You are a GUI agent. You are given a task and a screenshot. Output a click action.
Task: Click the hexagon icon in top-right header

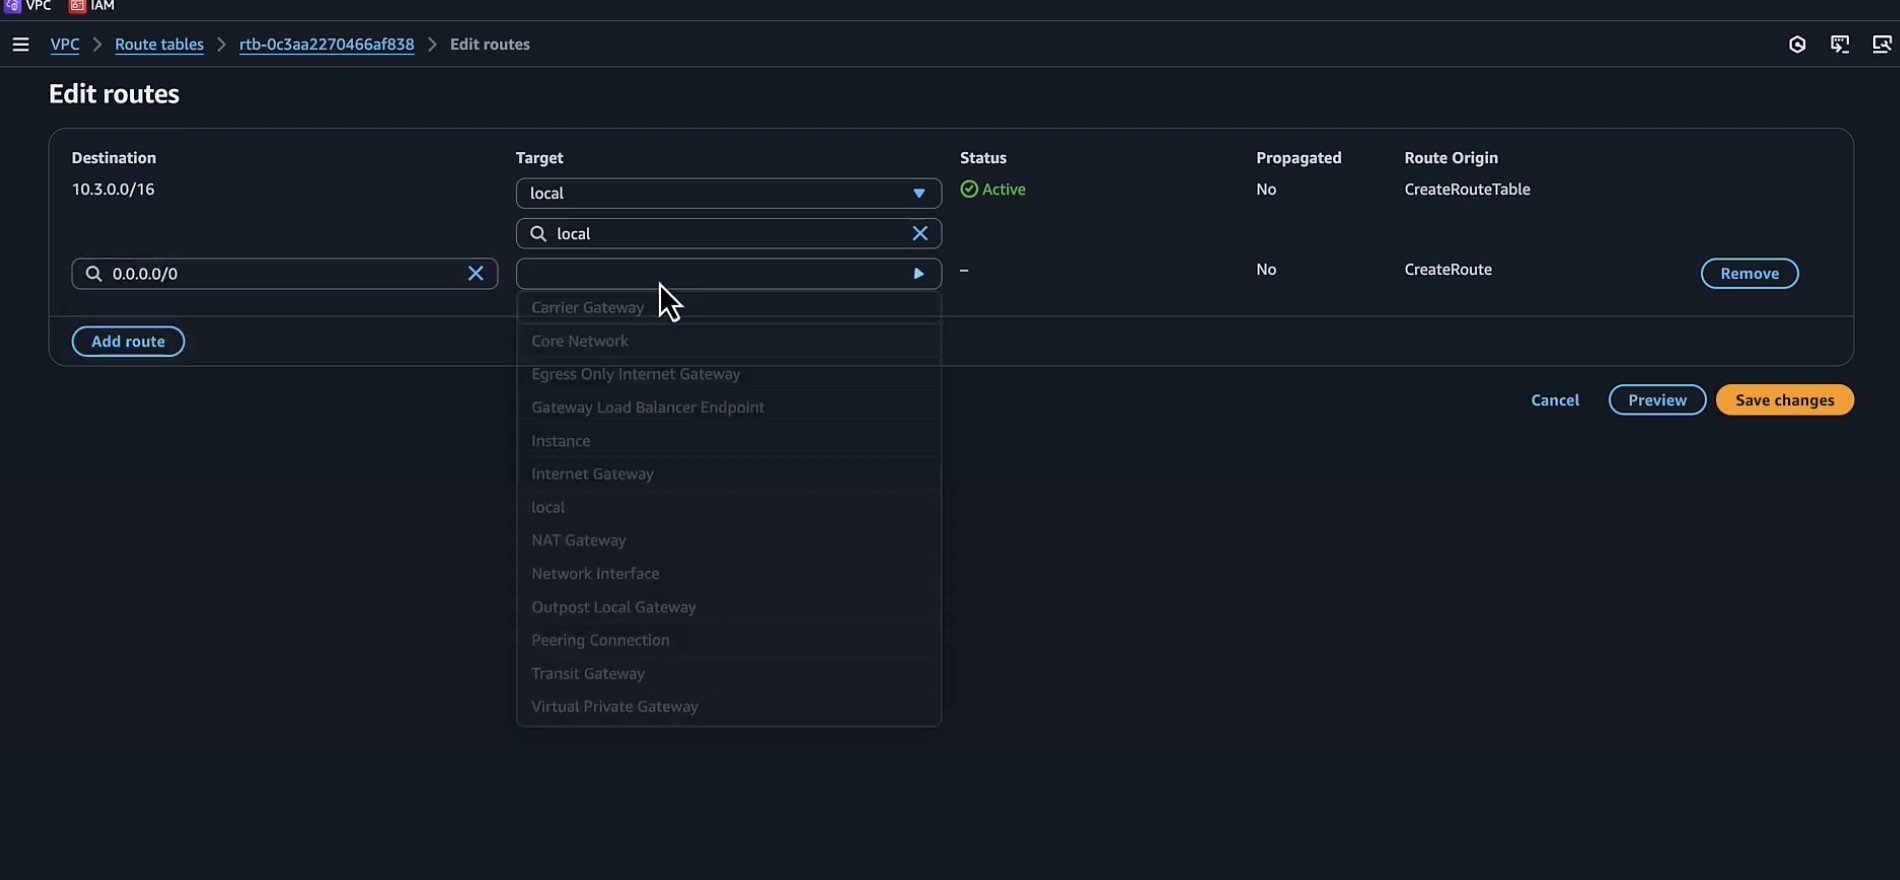pos(1797,44)
